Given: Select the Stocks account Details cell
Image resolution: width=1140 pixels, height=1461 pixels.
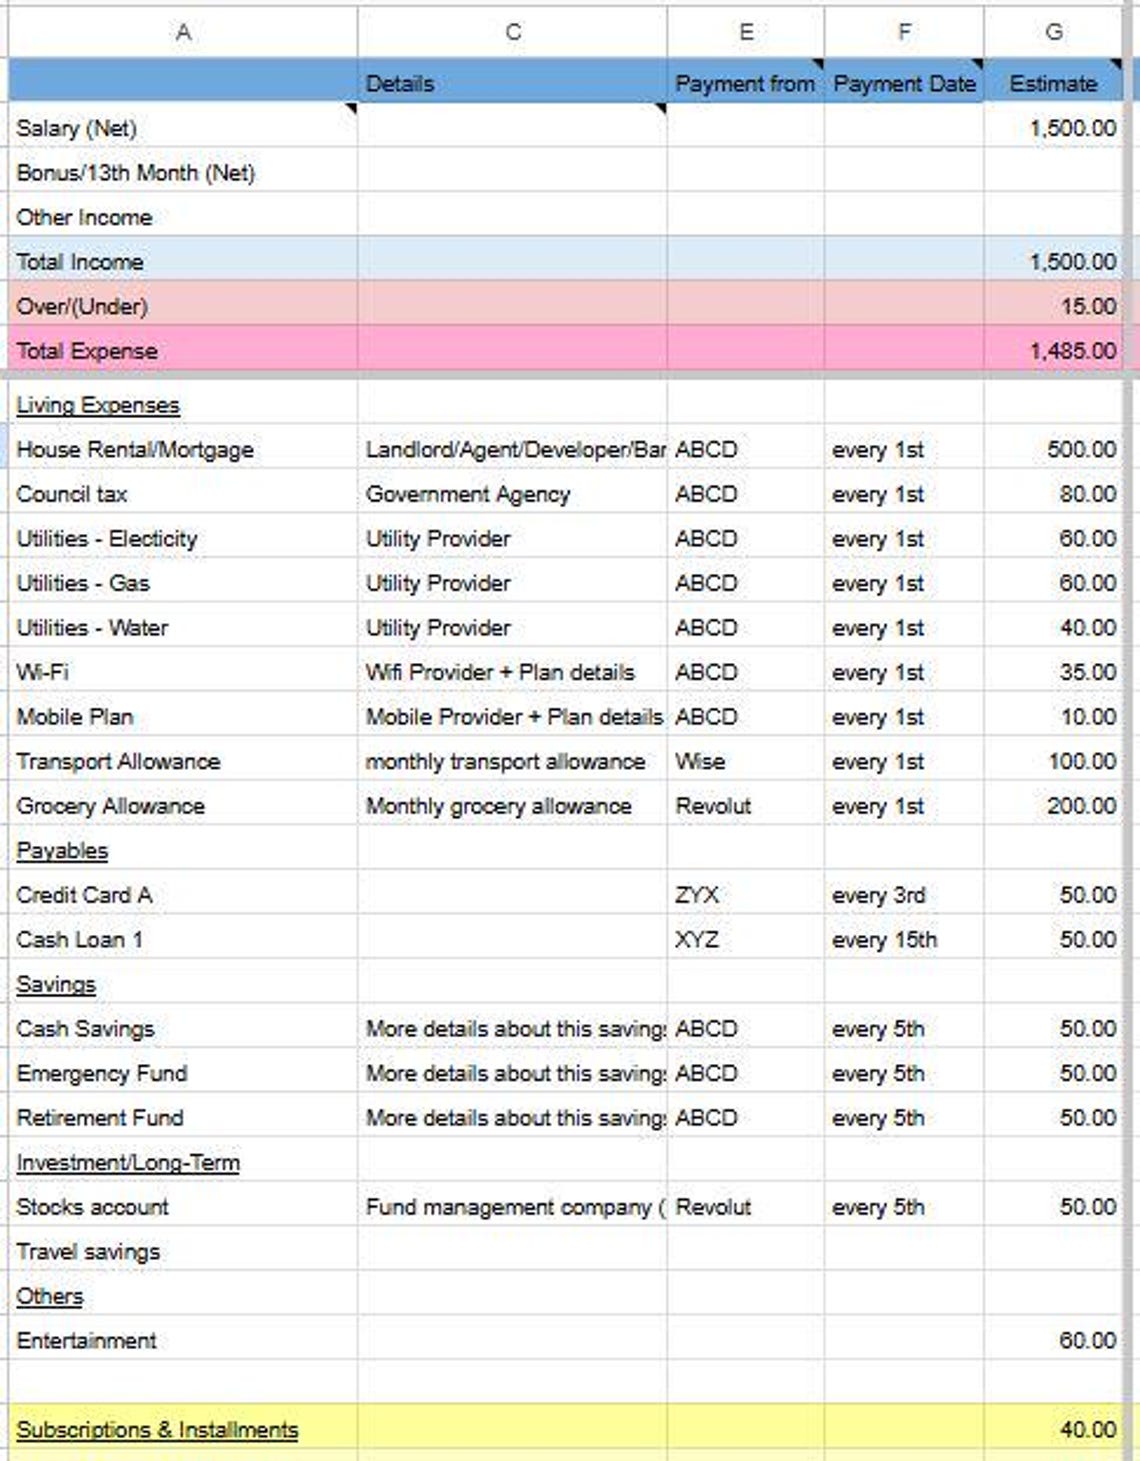Looking at the screenshot, I should click(x=515, y=1207).
